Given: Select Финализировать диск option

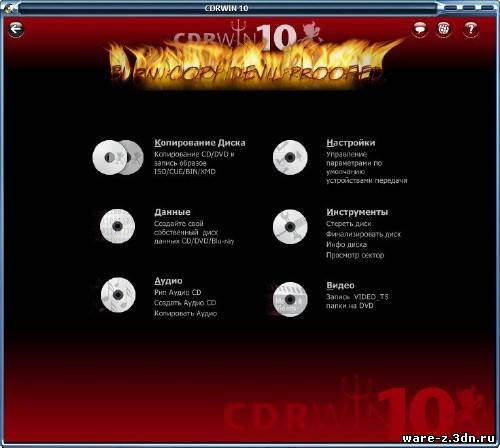Looking at the screenshot, I should tap(363, 234).
